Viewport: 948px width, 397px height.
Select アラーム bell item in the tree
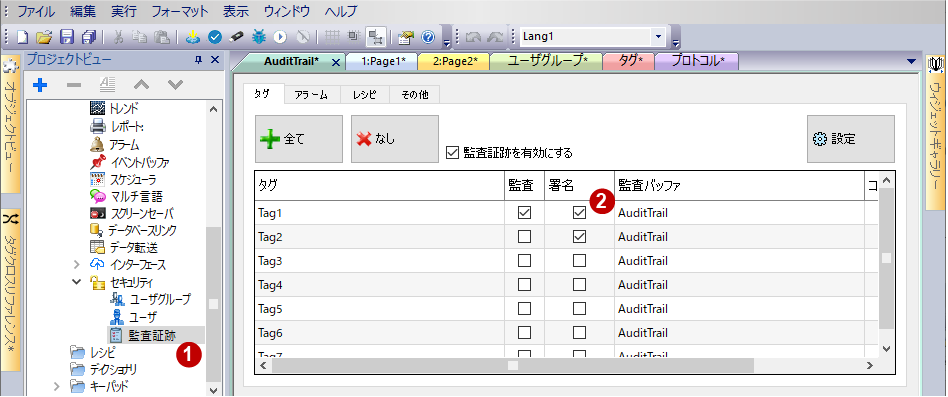coord(114,145)
